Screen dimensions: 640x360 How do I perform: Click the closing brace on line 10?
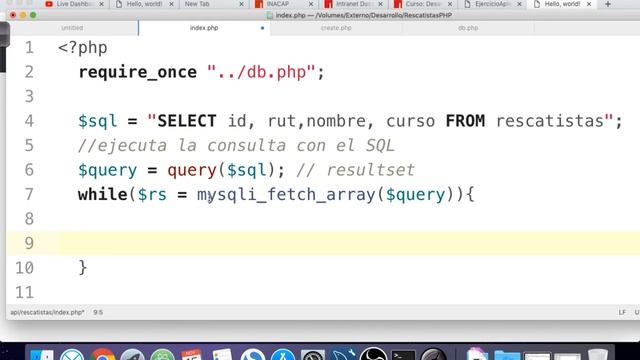(83, 268)
